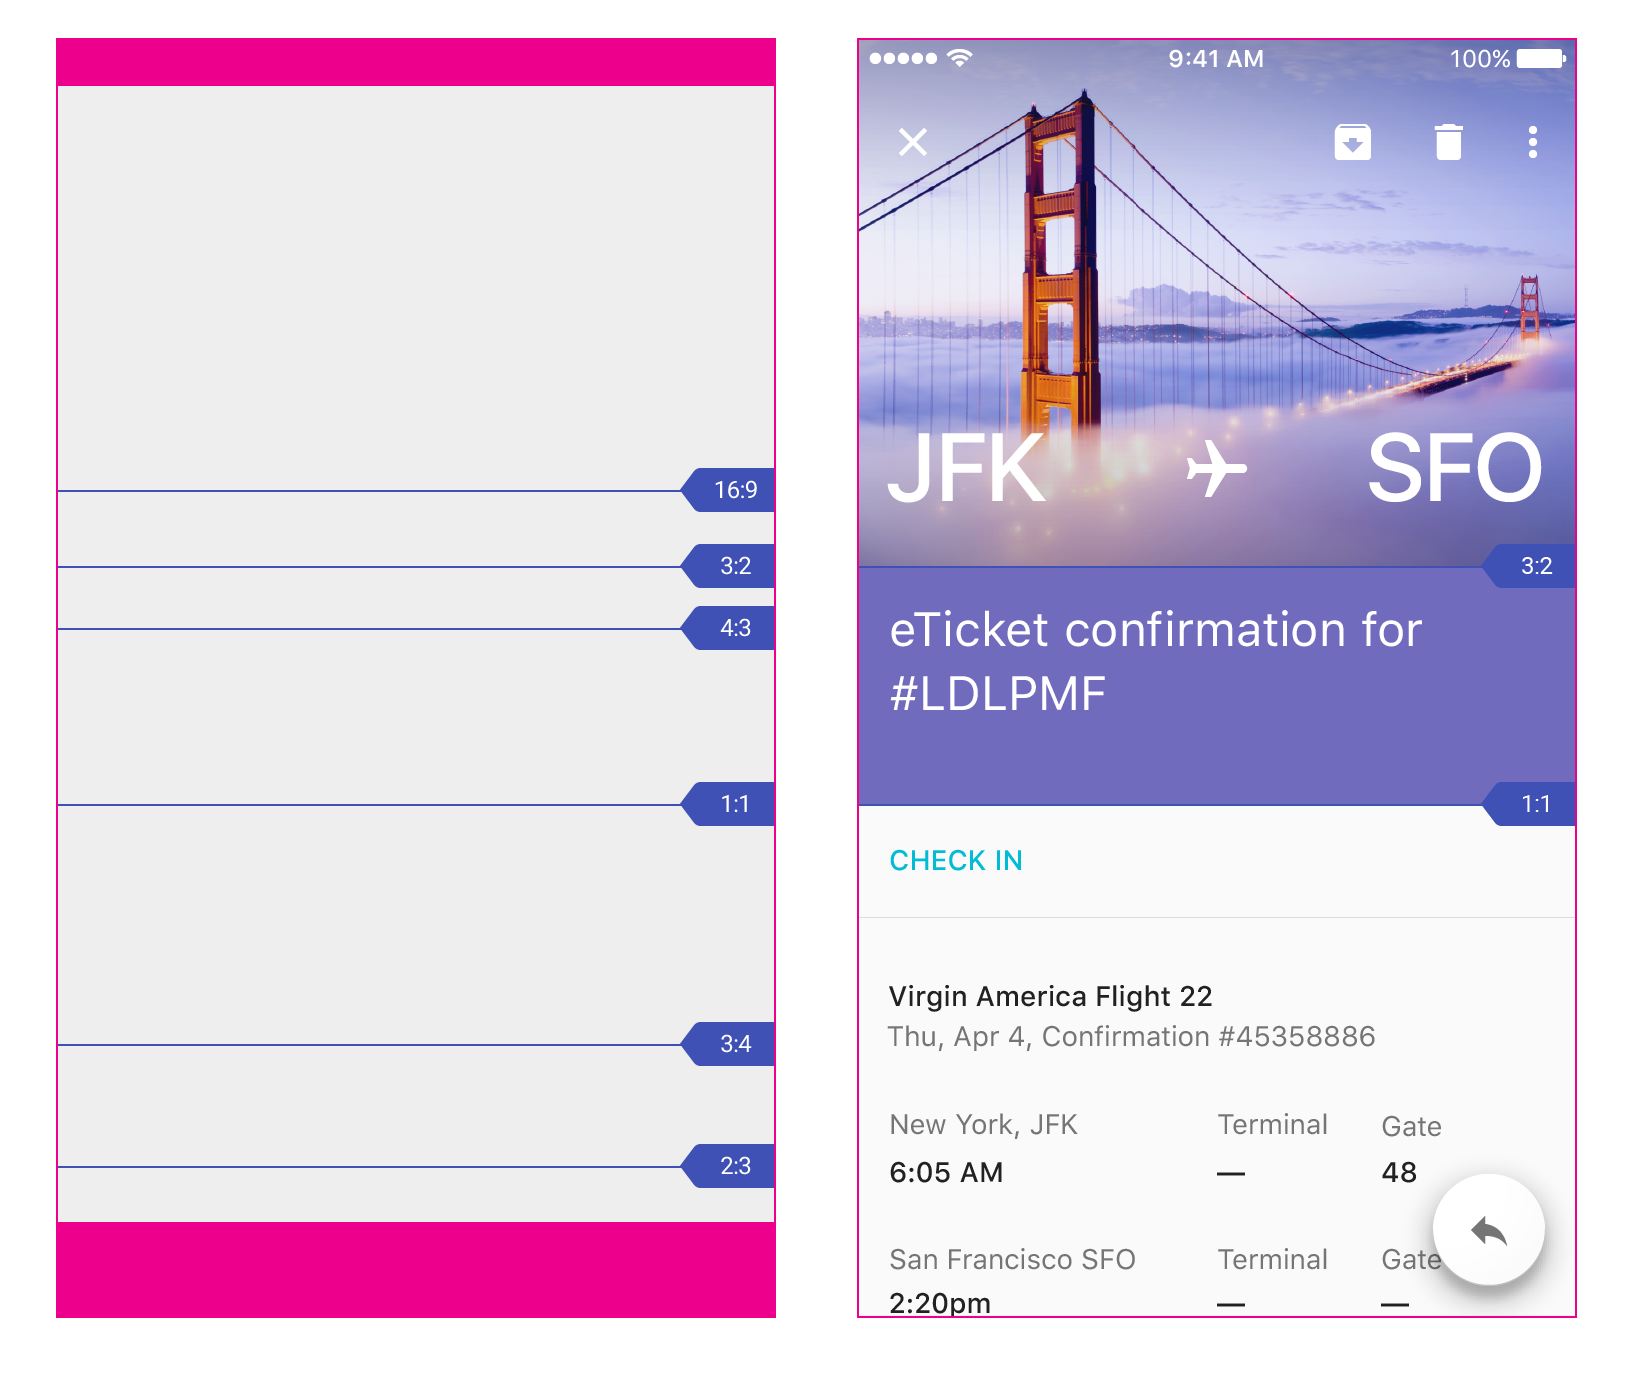Image resolution: width=1634 pixels, height=1373 pixels.
Task: Open the three-dot overflow menu
Action: [1532, 142]
